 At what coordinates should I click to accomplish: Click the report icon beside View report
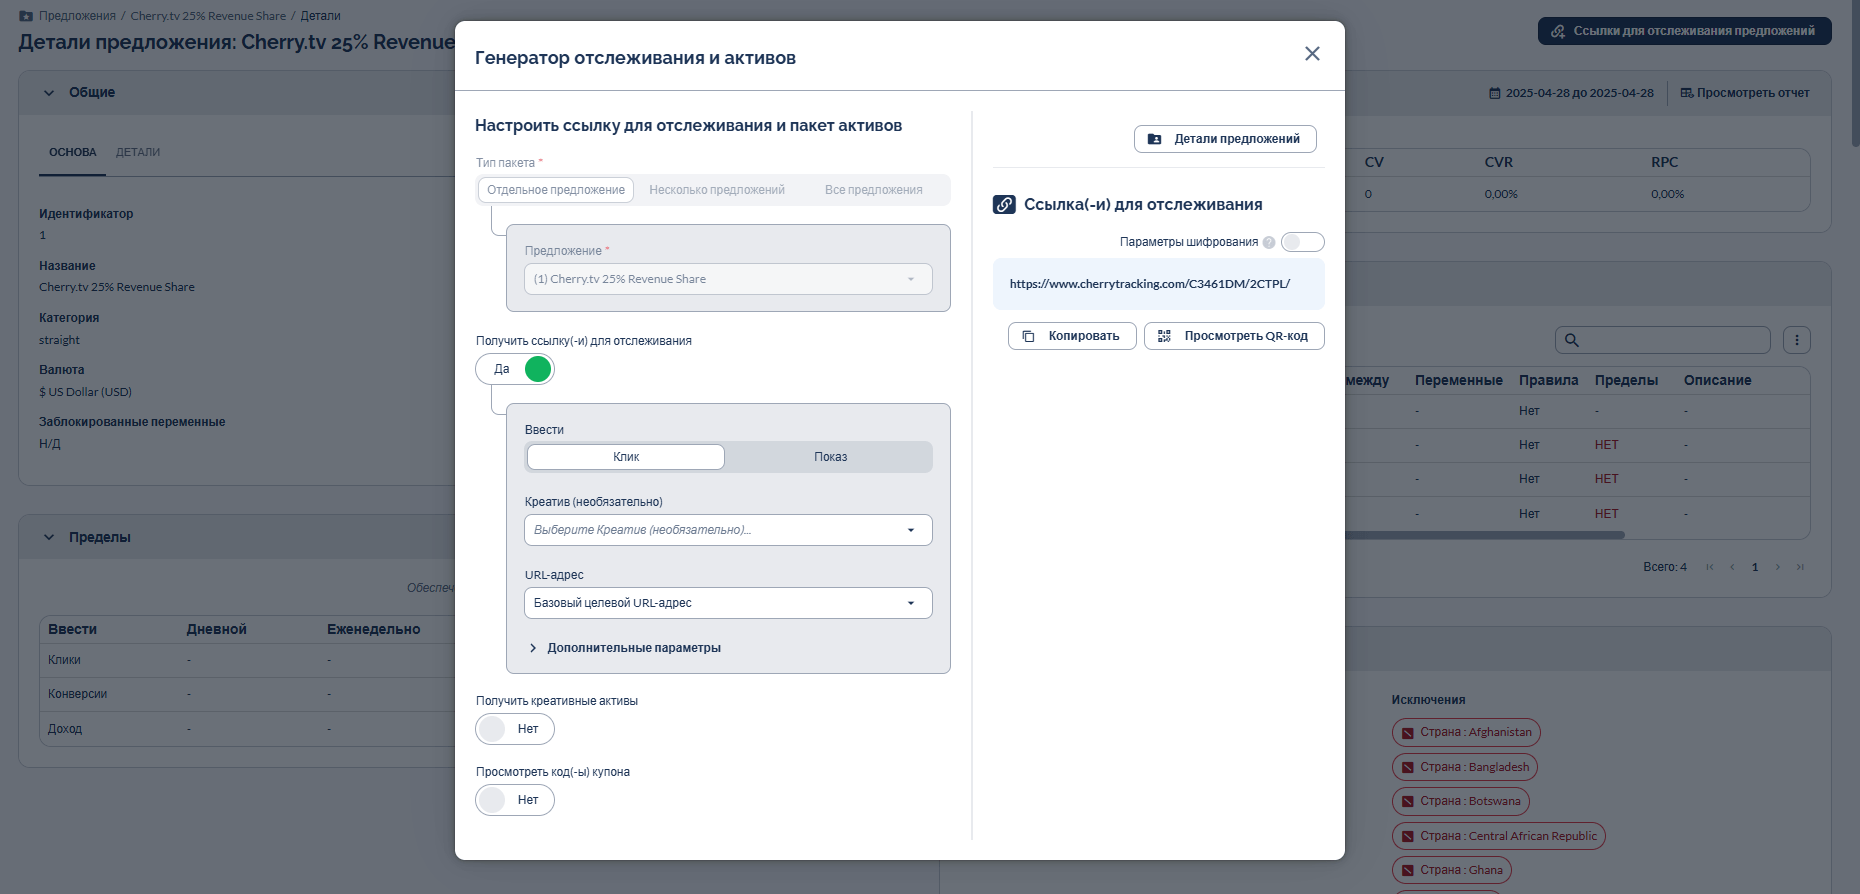[1687, 93]
